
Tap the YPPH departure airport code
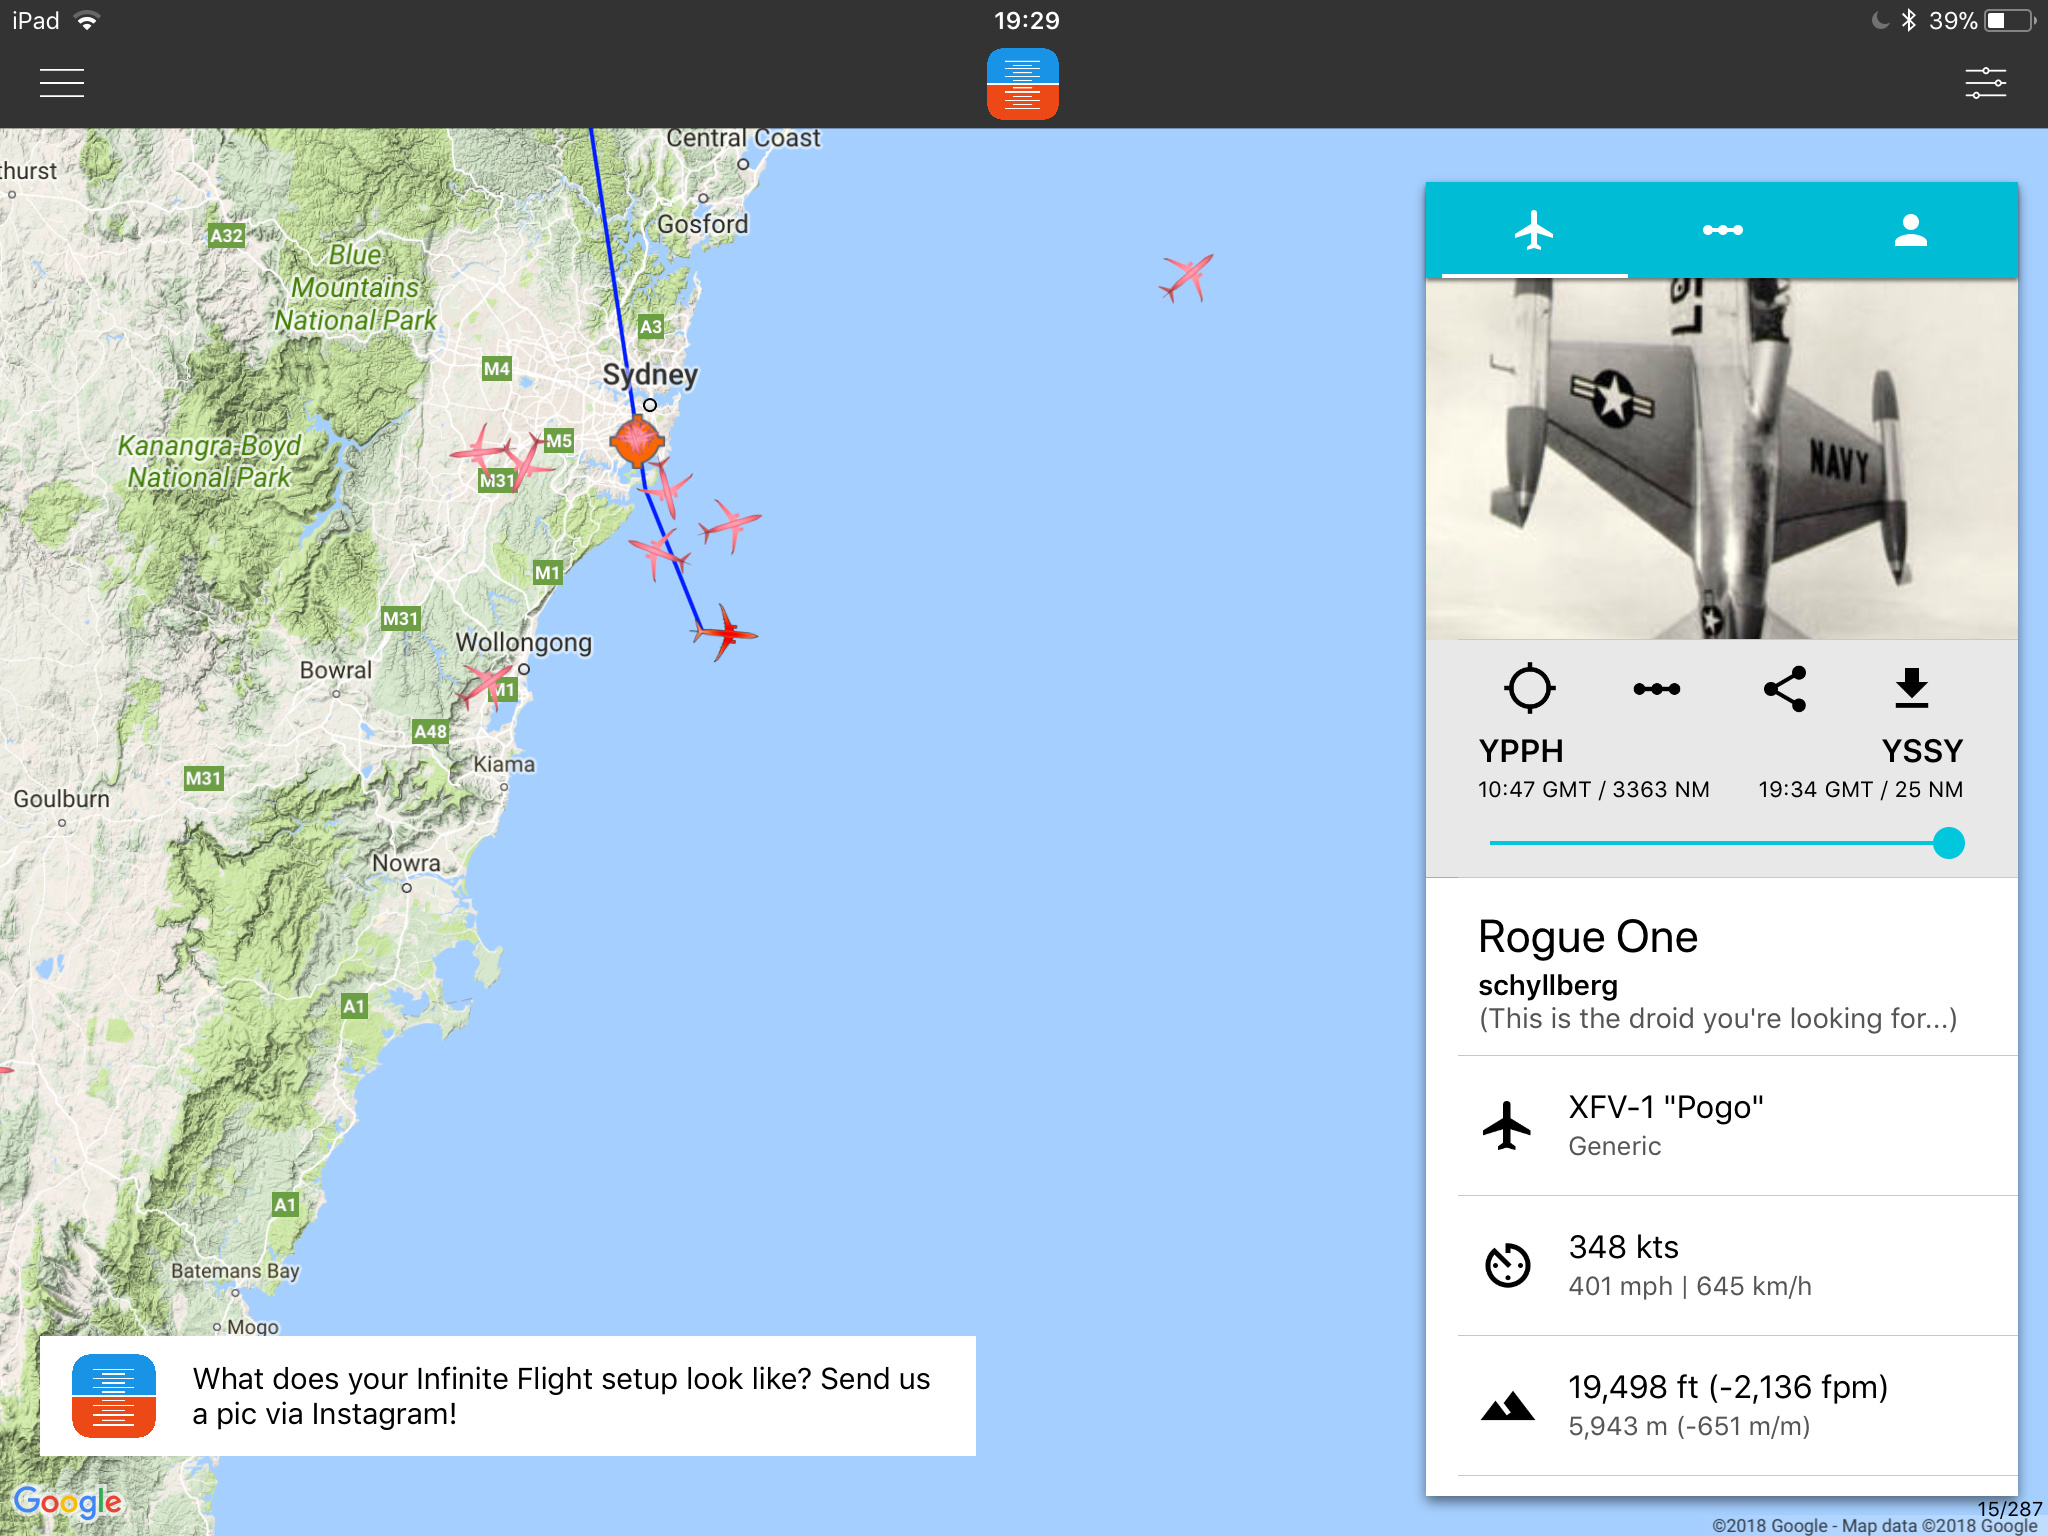point(1520,751)
